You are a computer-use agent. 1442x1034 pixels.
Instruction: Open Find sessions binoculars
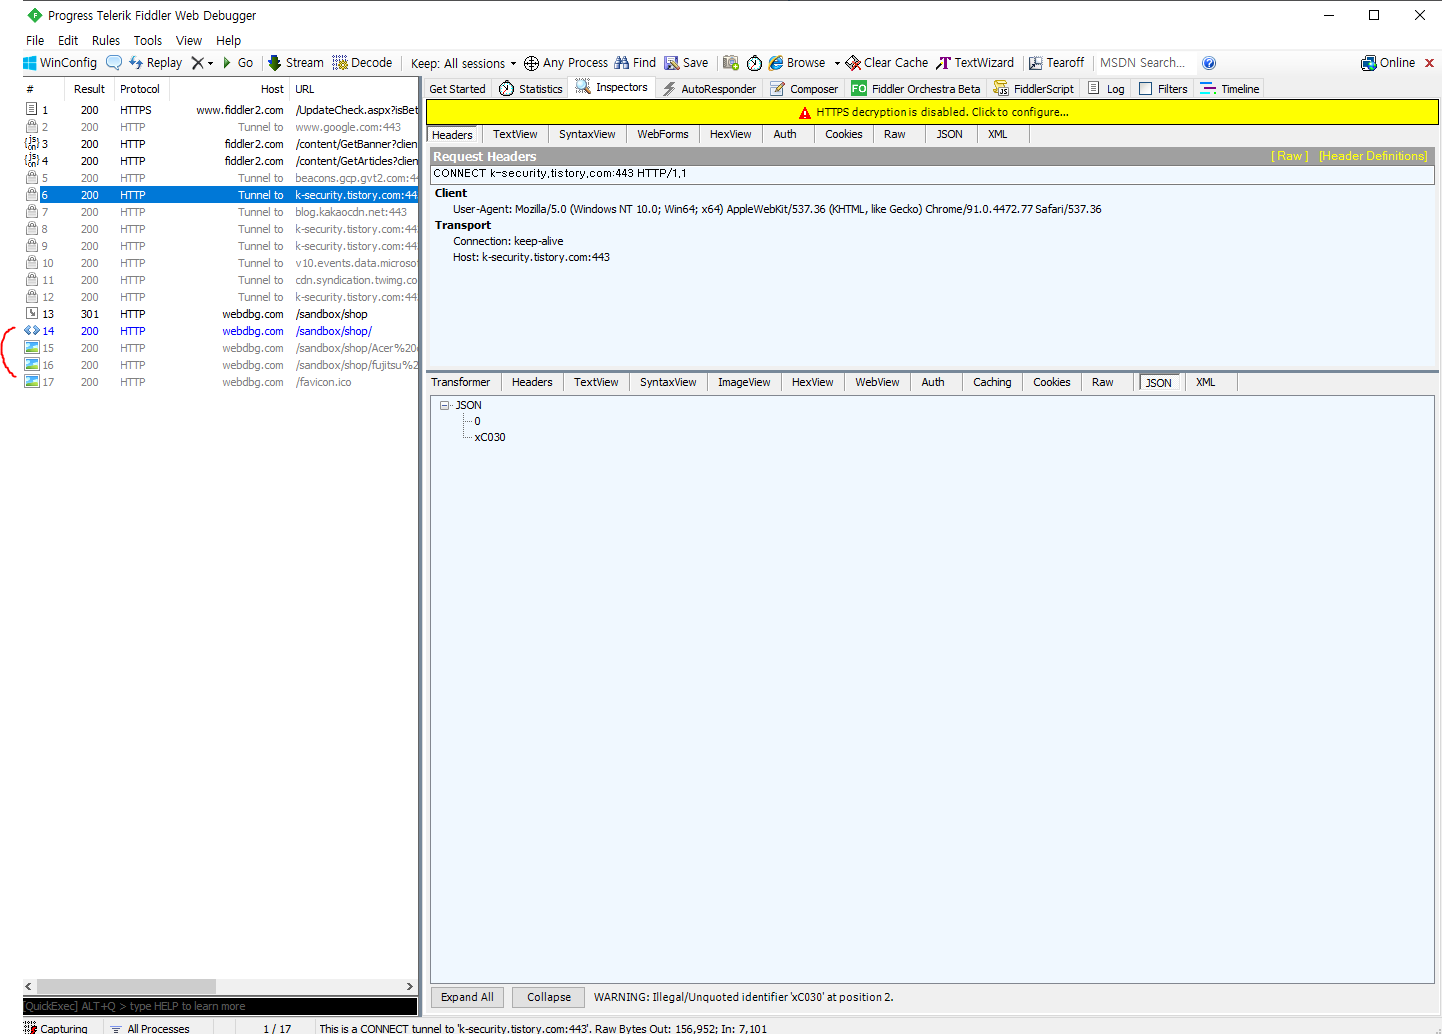coord(635,63)
